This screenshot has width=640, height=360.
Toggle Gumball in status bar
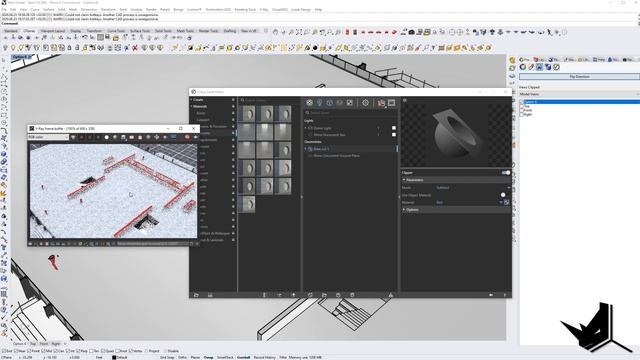tap(243, 358)
